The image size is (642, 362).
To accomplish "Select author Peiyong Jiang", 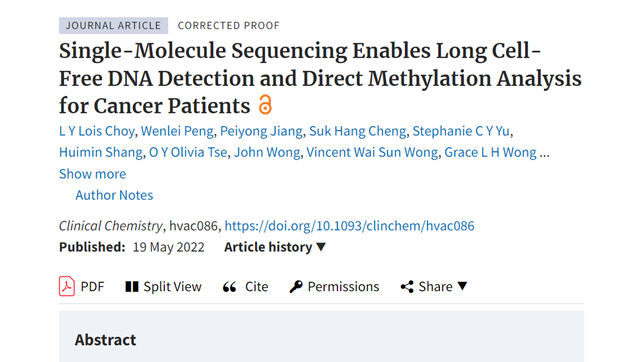I will [261, 131].
